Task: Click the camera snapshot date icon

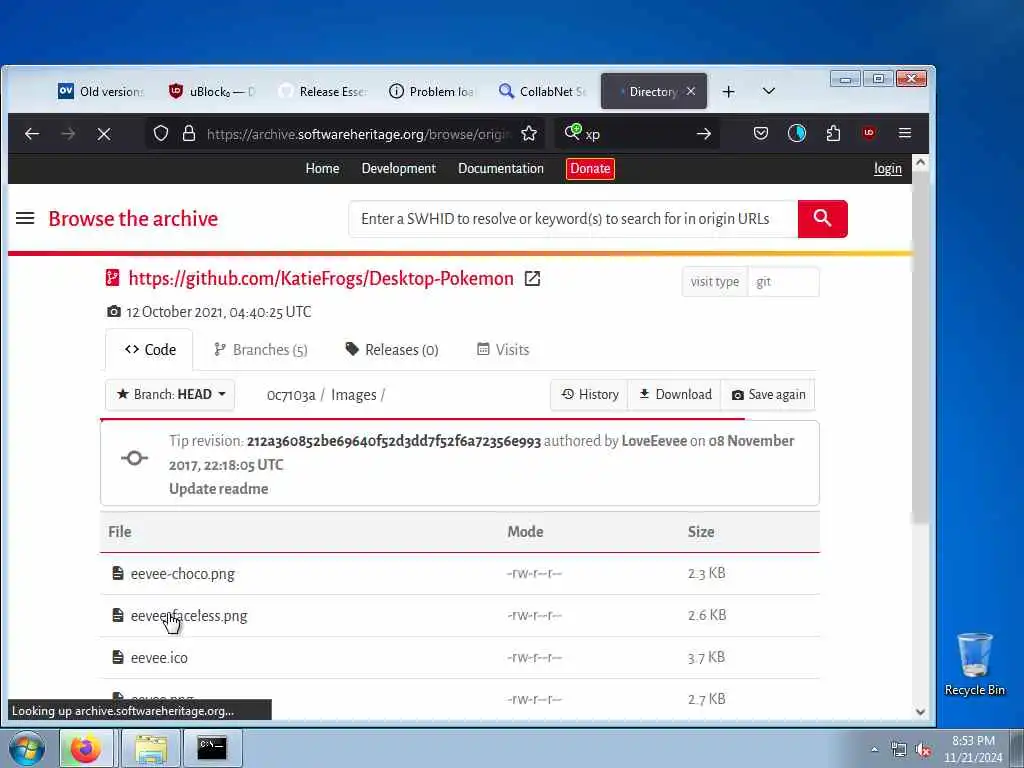Action: [x=114, y=312]
